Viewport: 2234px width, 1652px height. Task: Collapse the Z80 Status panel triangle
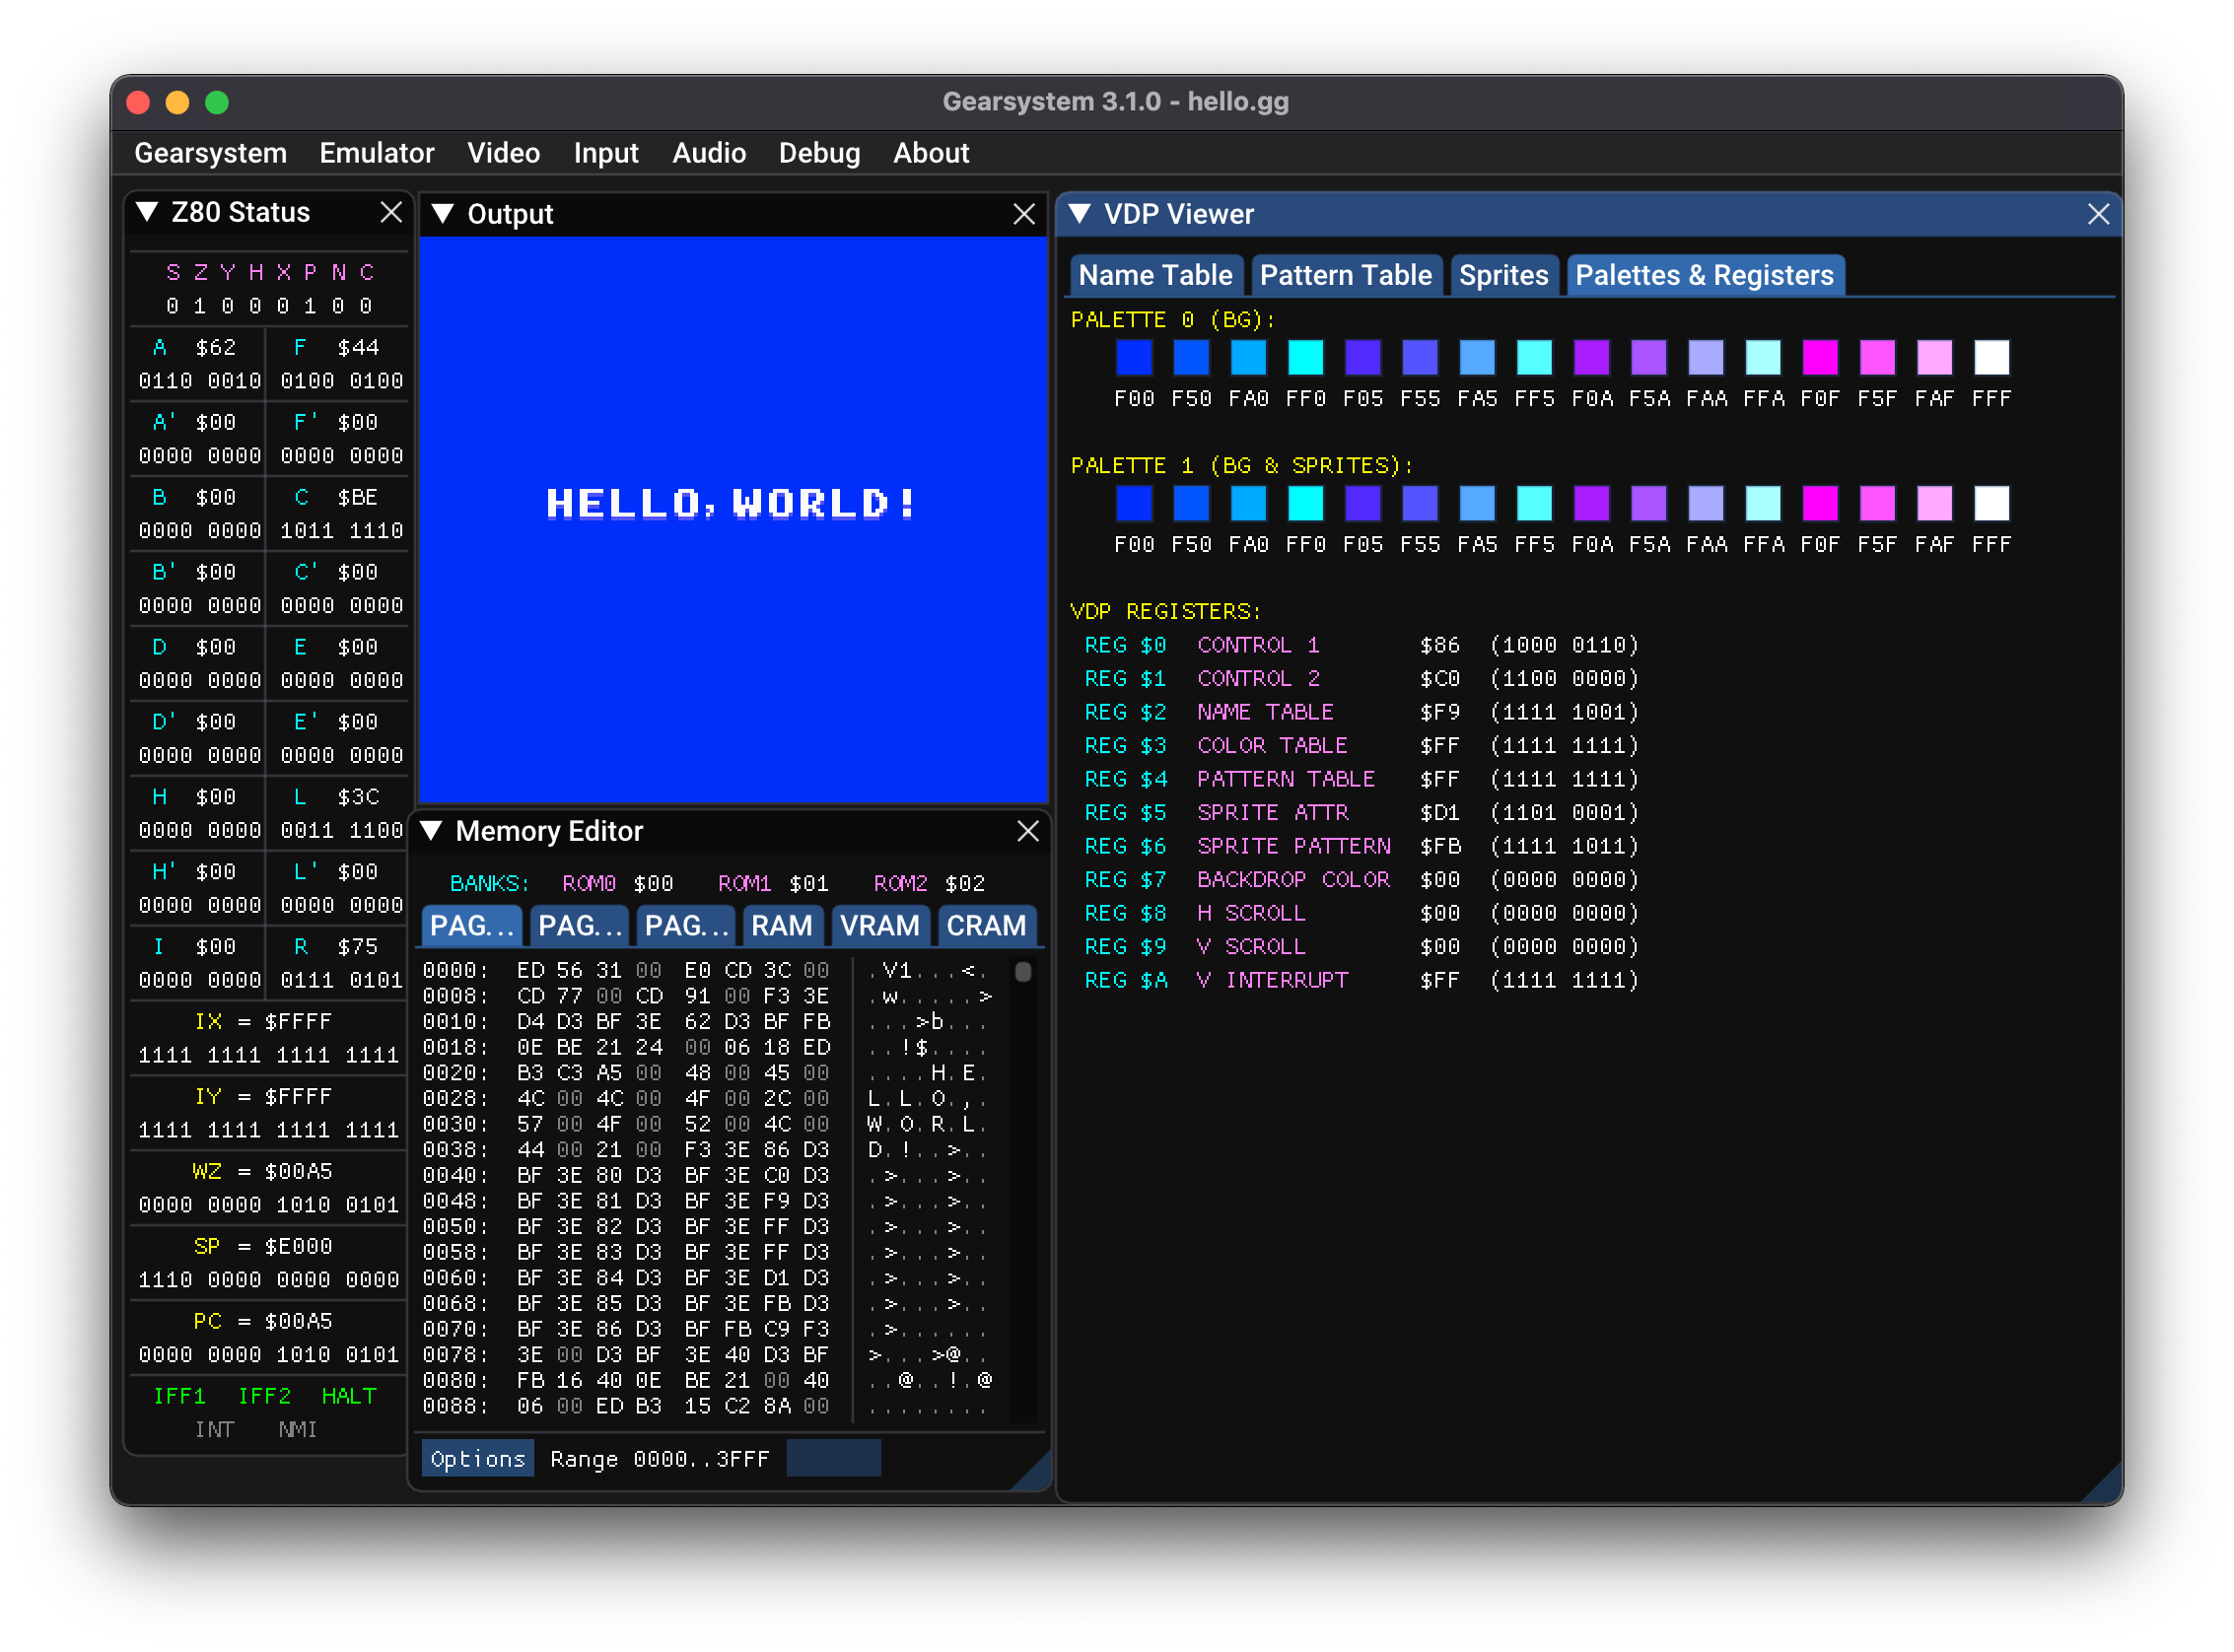[x=147, y=212]
